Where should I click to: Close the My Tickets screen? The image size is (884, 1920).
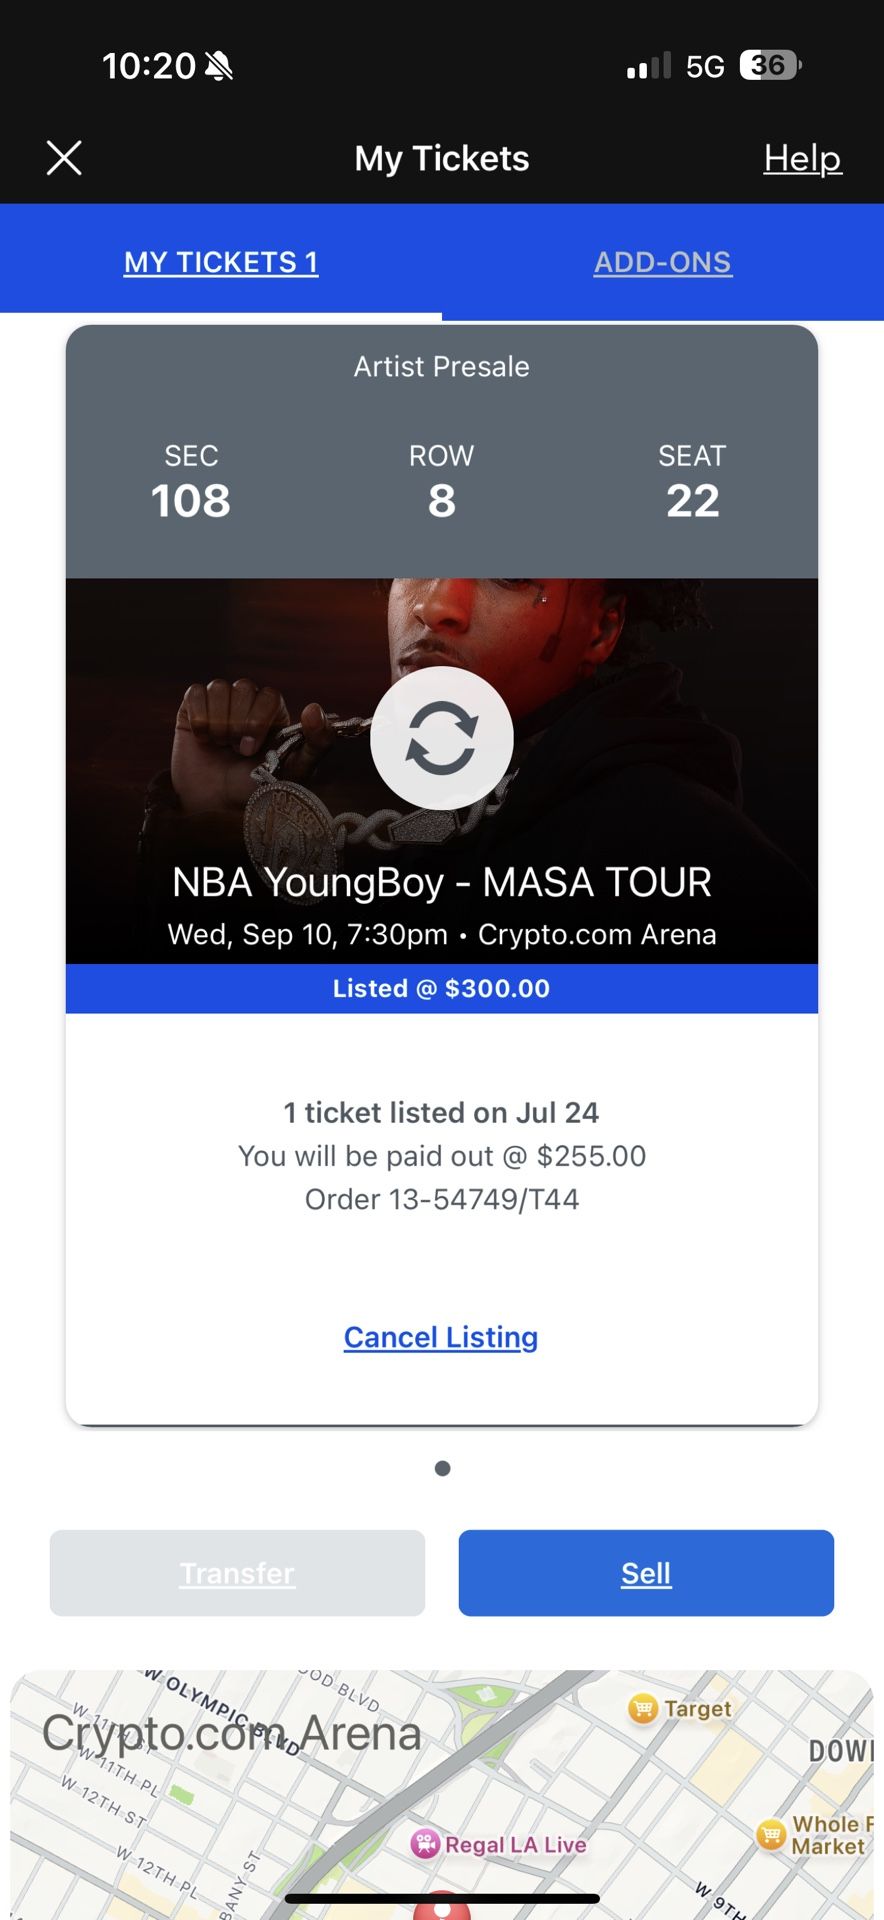[x=64, y=158]
